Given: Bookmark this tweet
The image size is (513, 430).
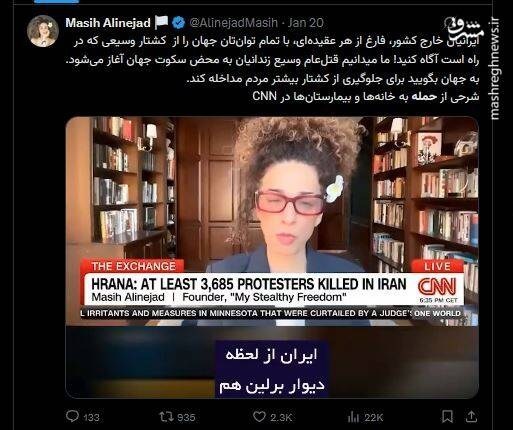Looking at the screenshot, I should (x=447, y=417).
